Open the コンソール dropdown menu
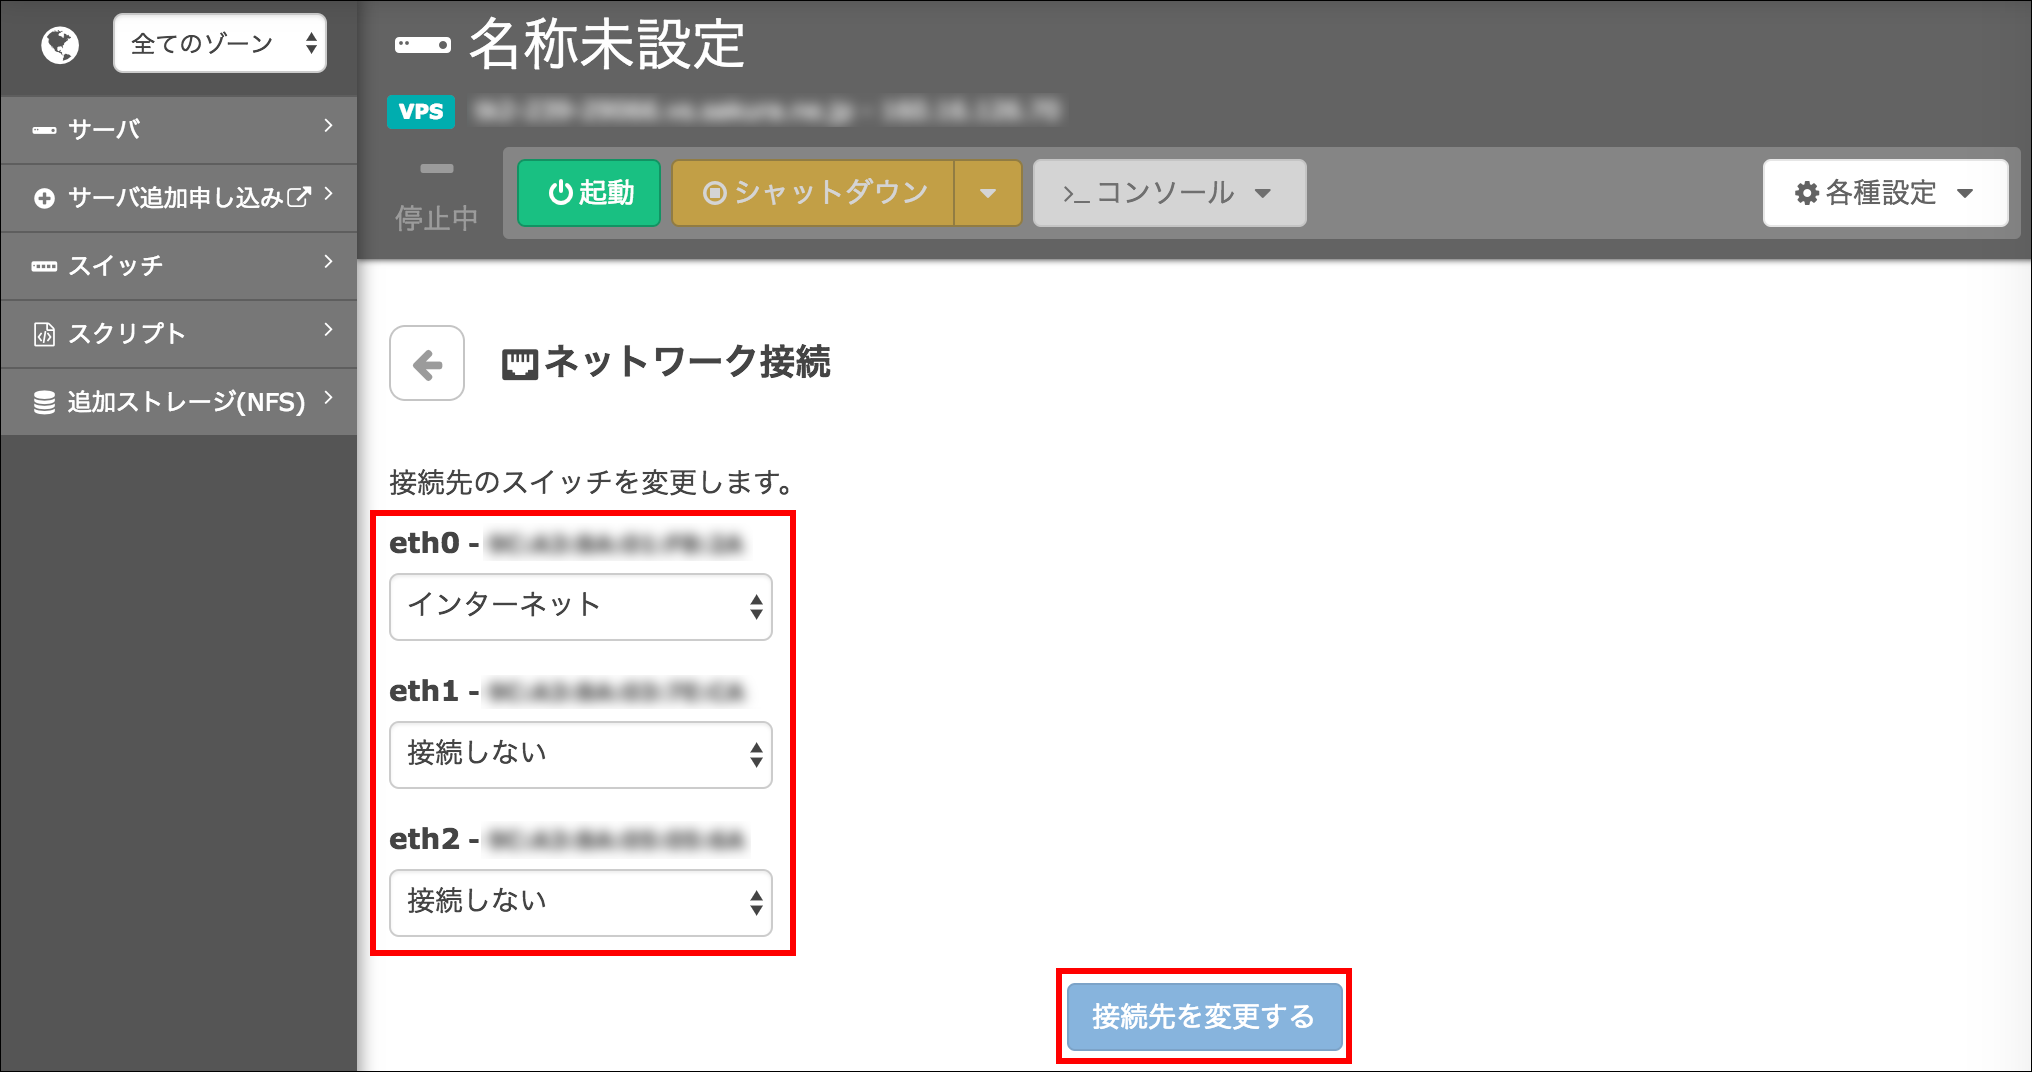 (x=1168, y=193)
